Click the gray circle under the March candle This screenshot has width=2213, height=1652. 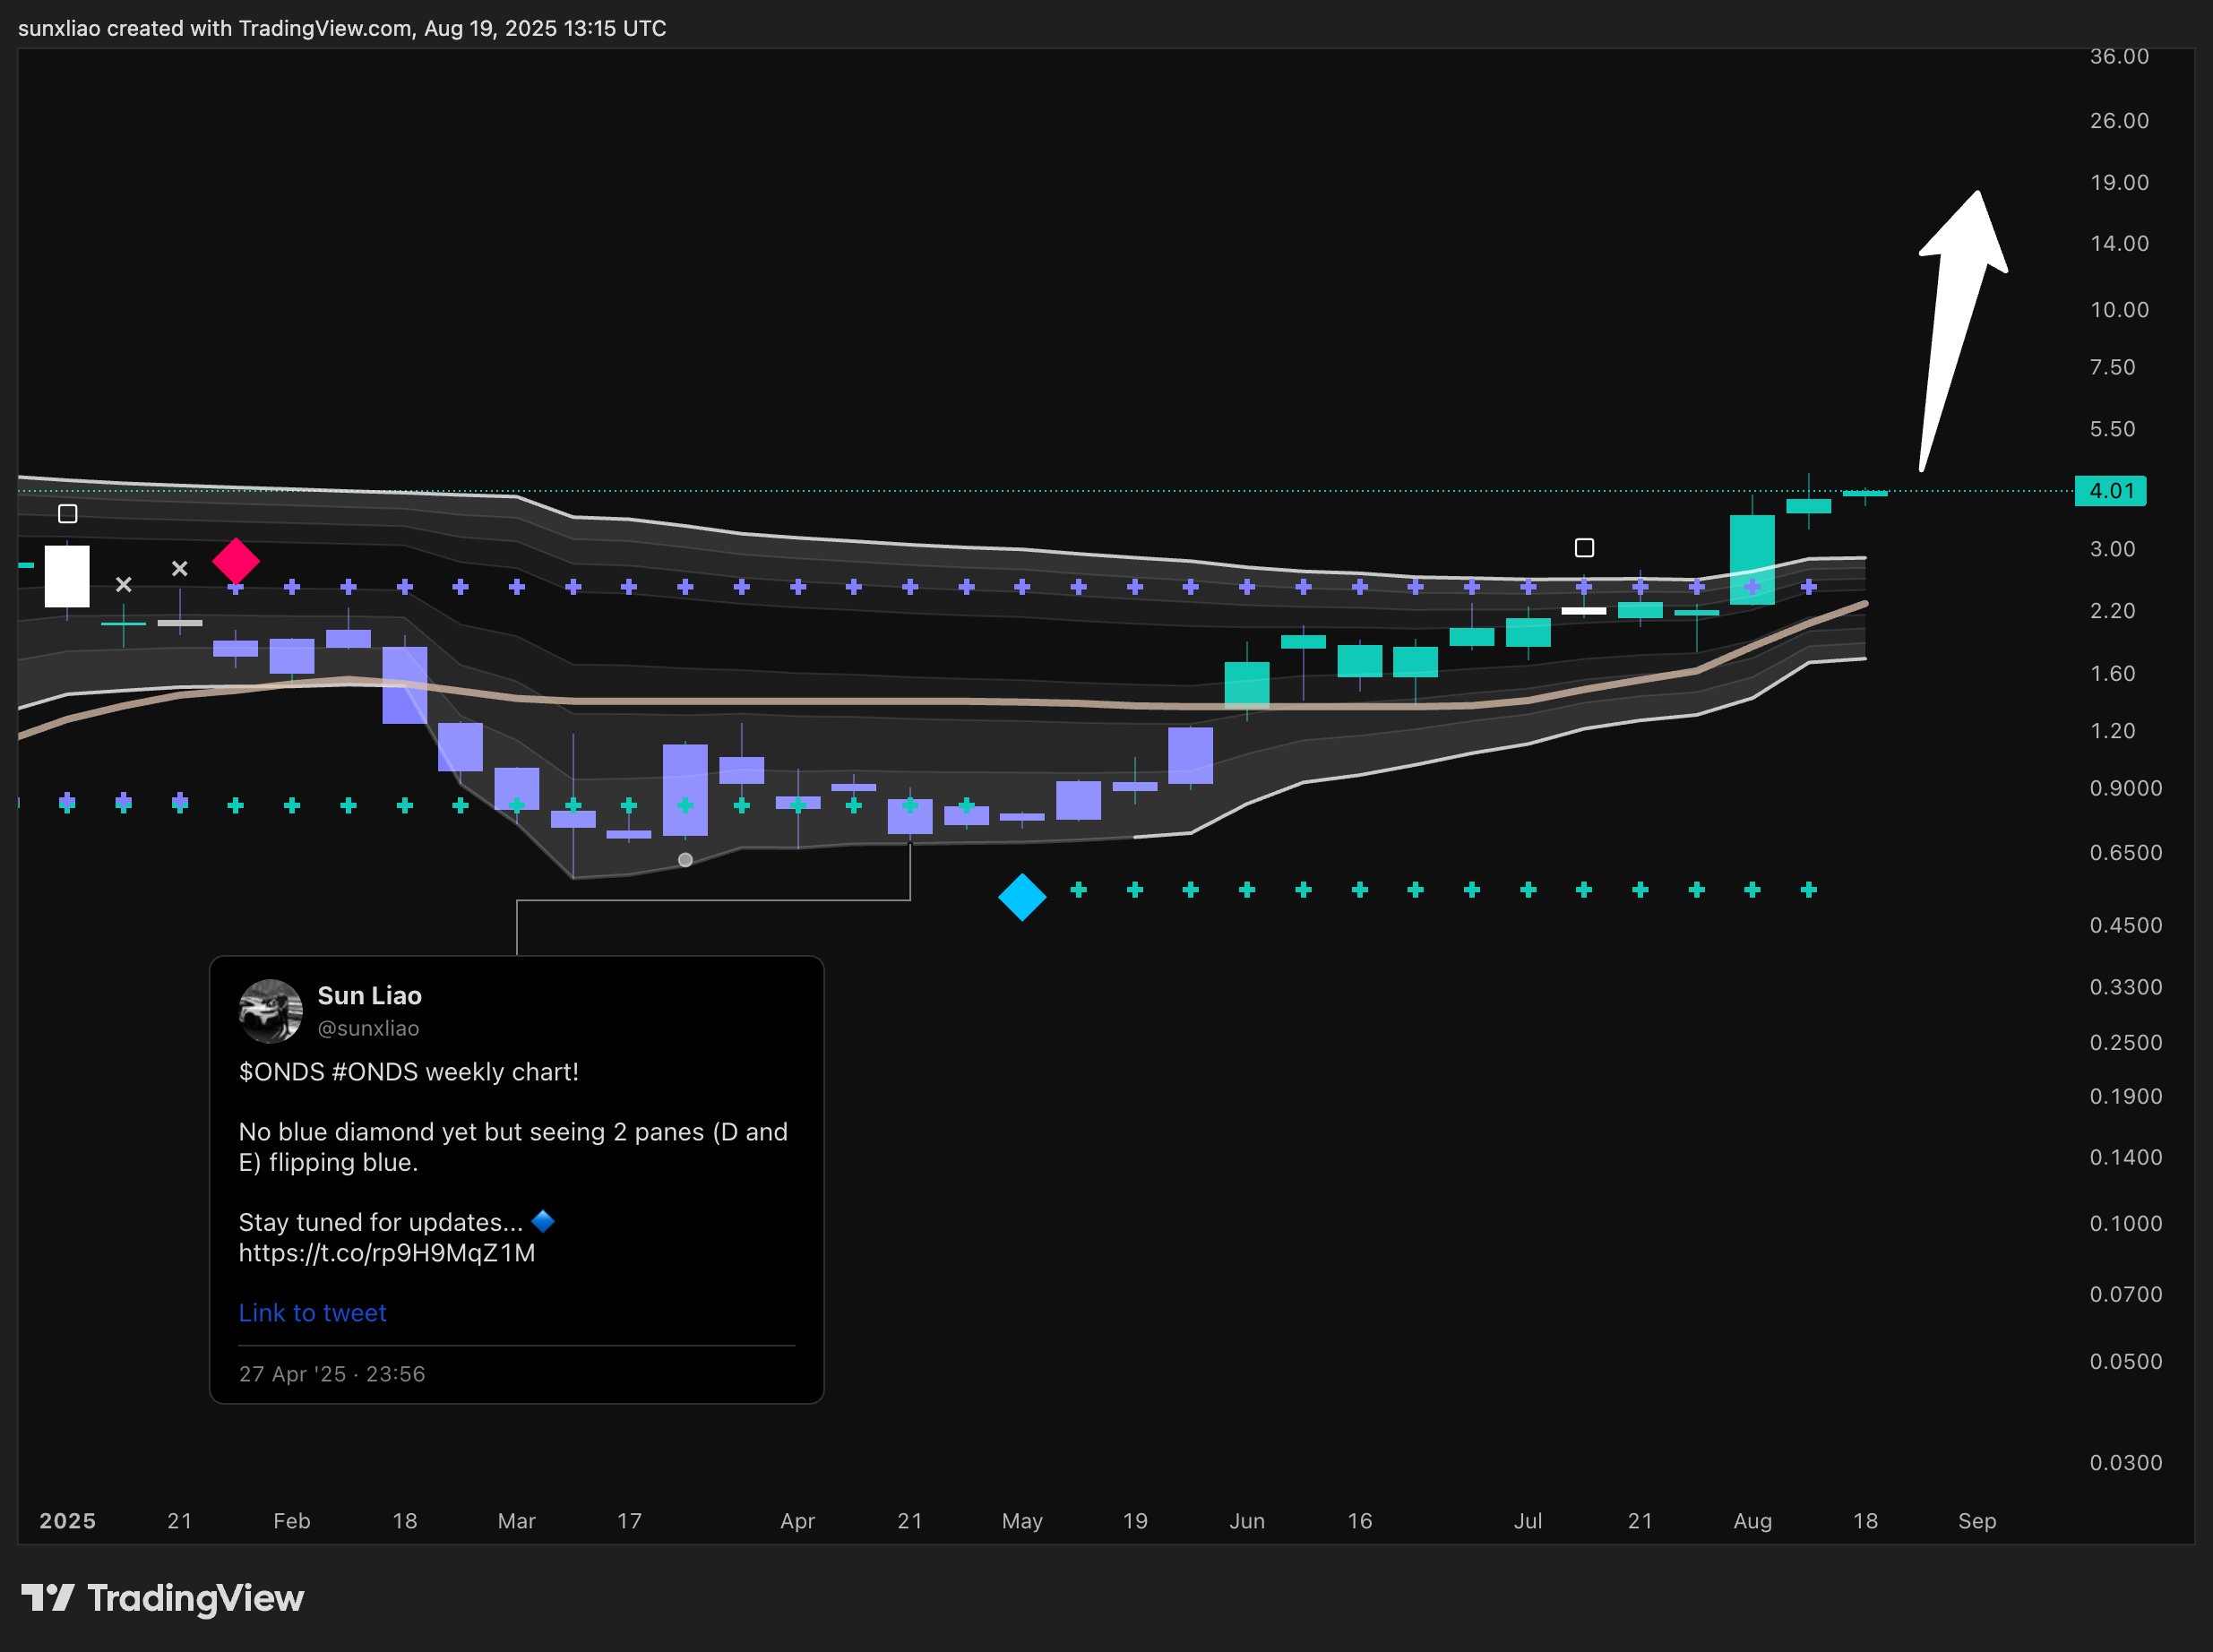click(x=685, y=860)
